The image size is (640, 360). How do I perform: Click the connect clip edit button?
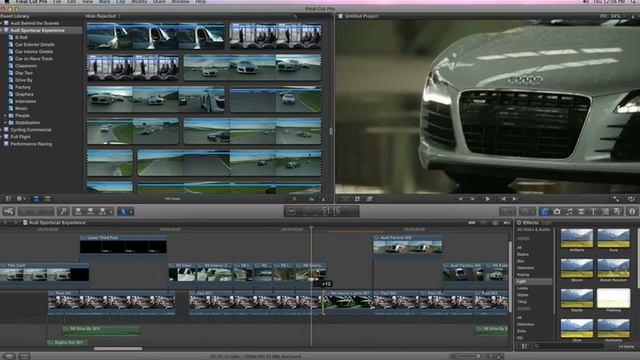coord(78,211)
